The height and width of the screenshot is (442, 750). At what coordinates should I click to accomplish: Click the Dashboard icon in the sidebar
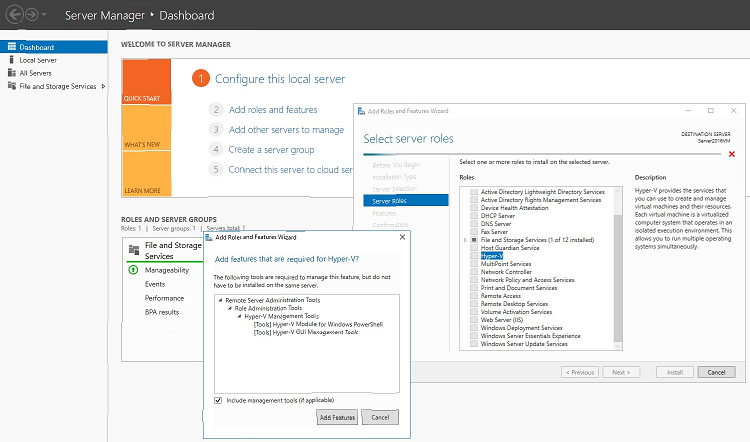point(11,47)
